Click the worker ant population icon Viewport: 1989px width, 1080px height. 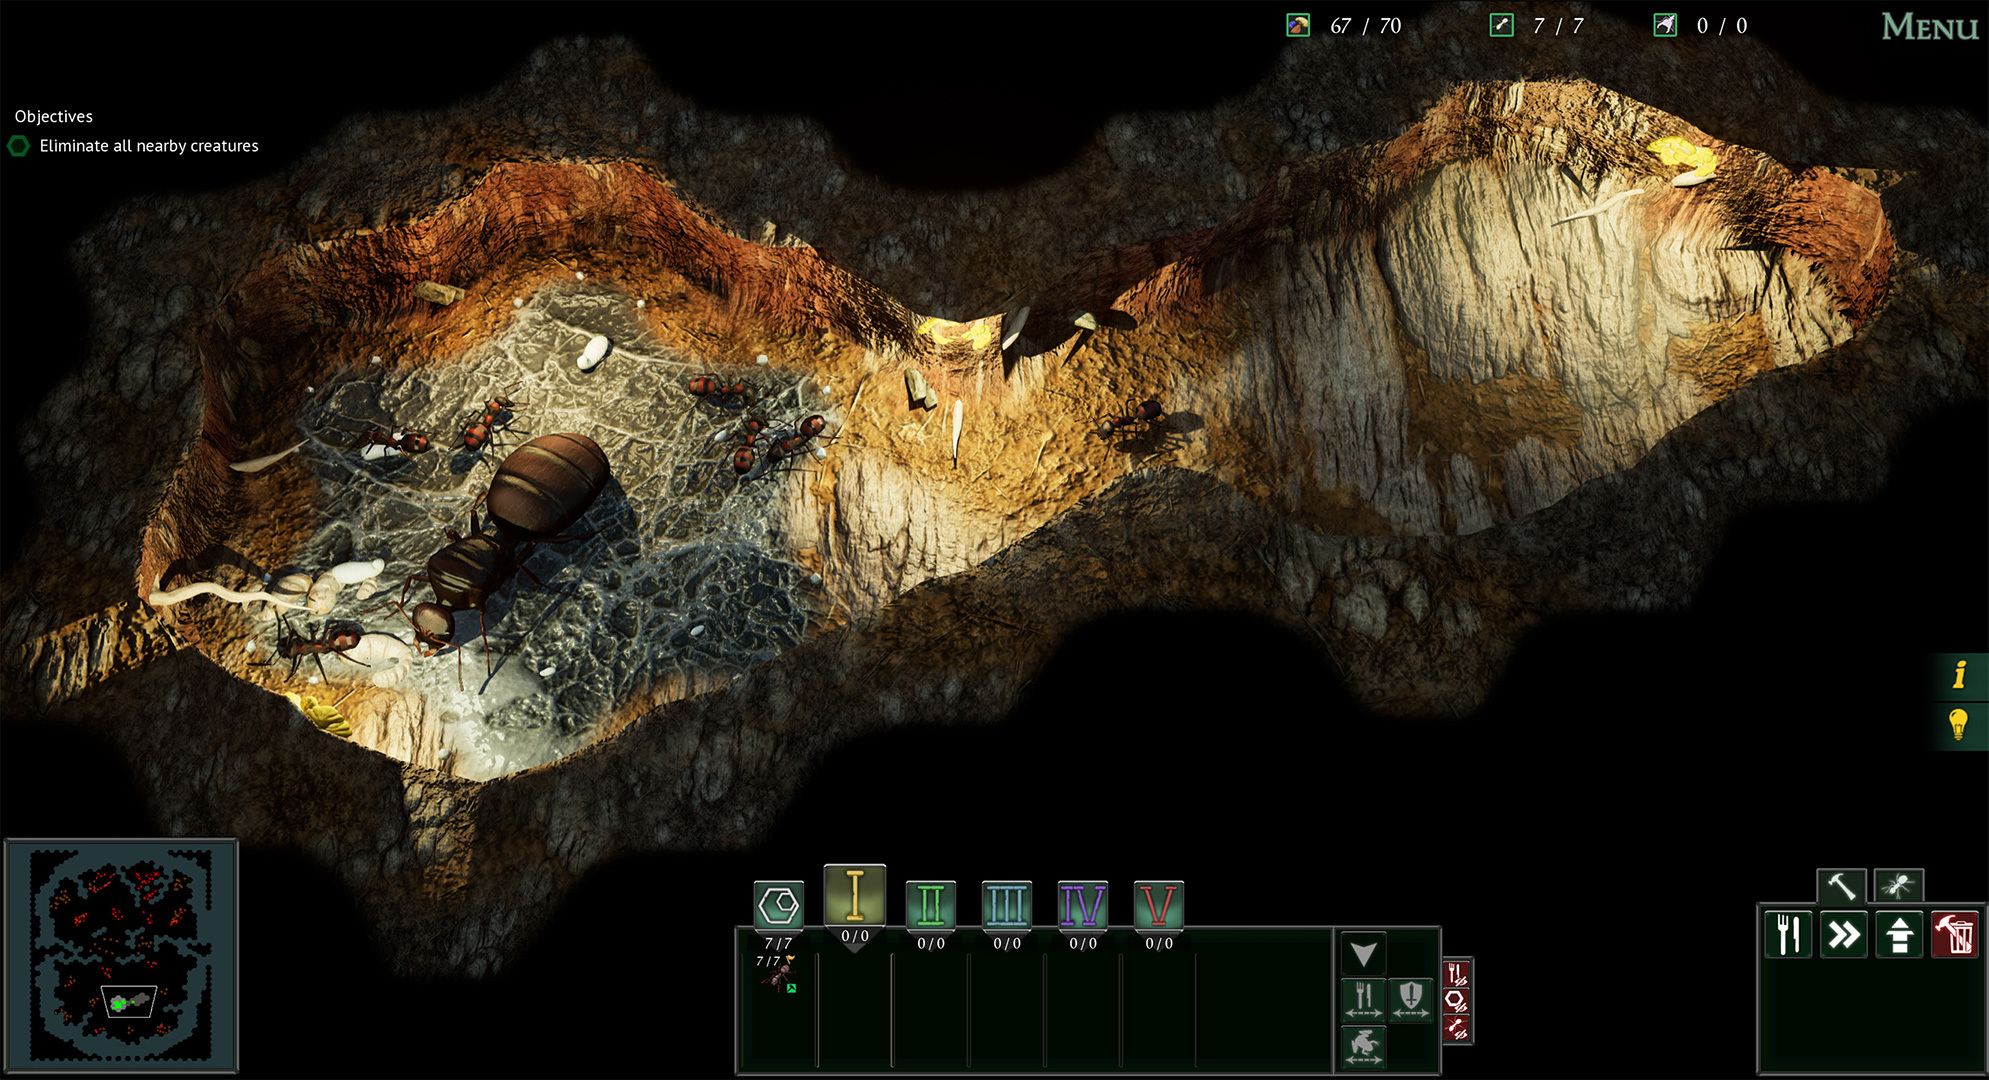point(1501,25)
